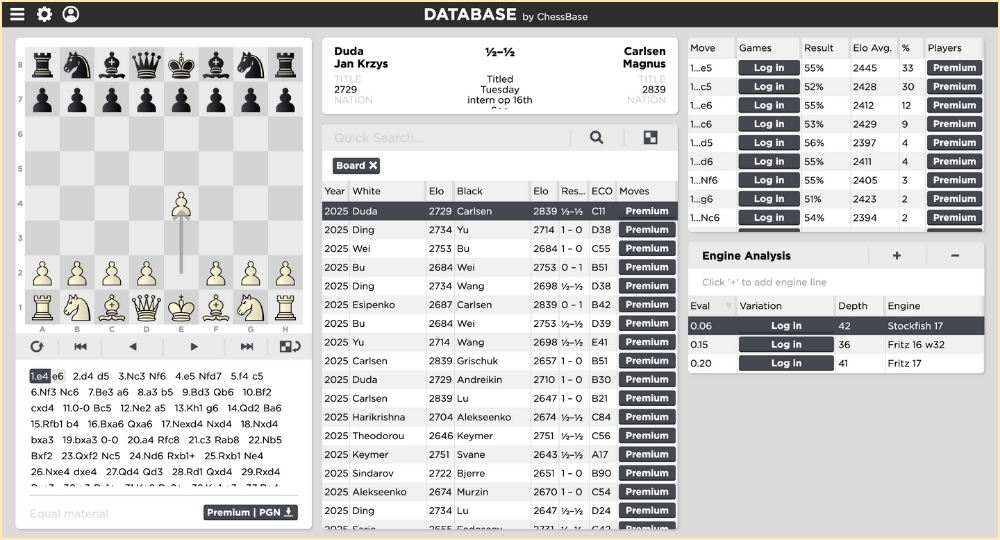Select the Sindarov vs Bjerre game

tap(499, 473)
